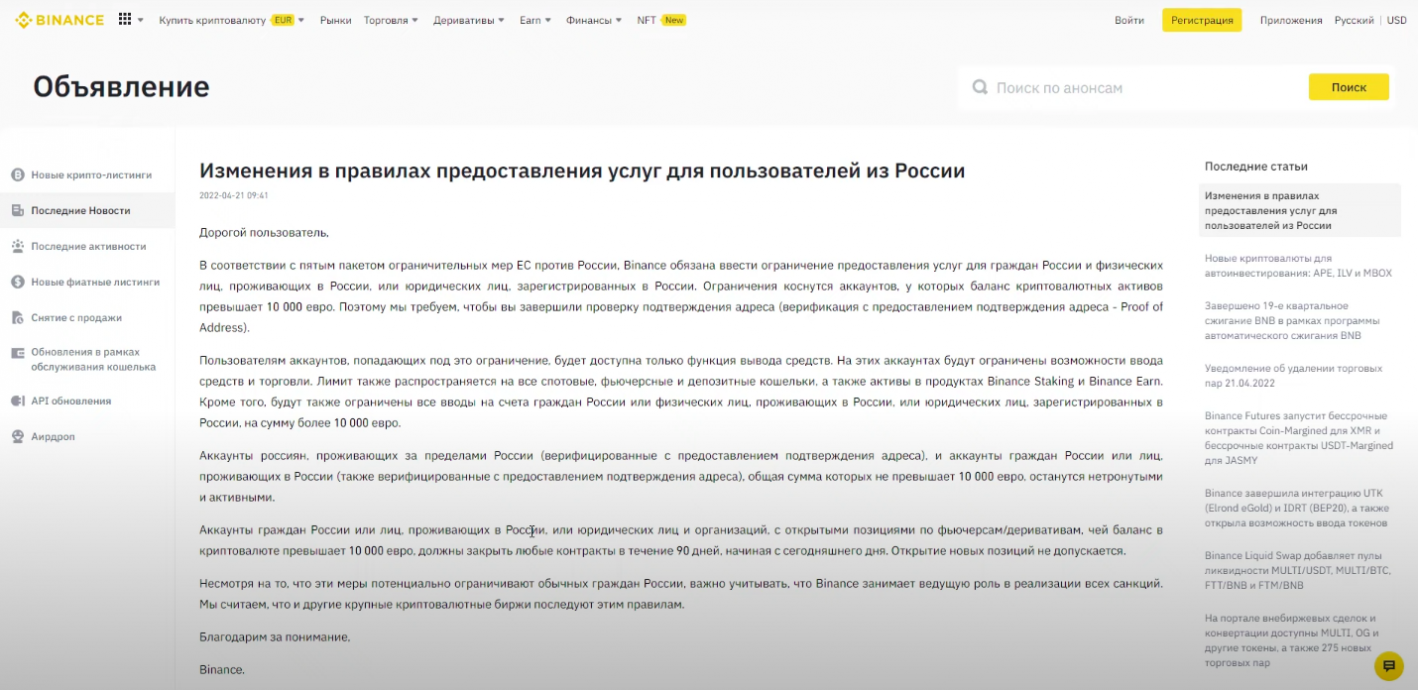Open Binance Liquid Swap пулы ликвидности article
The image size is (1418, 690).
1296,570
